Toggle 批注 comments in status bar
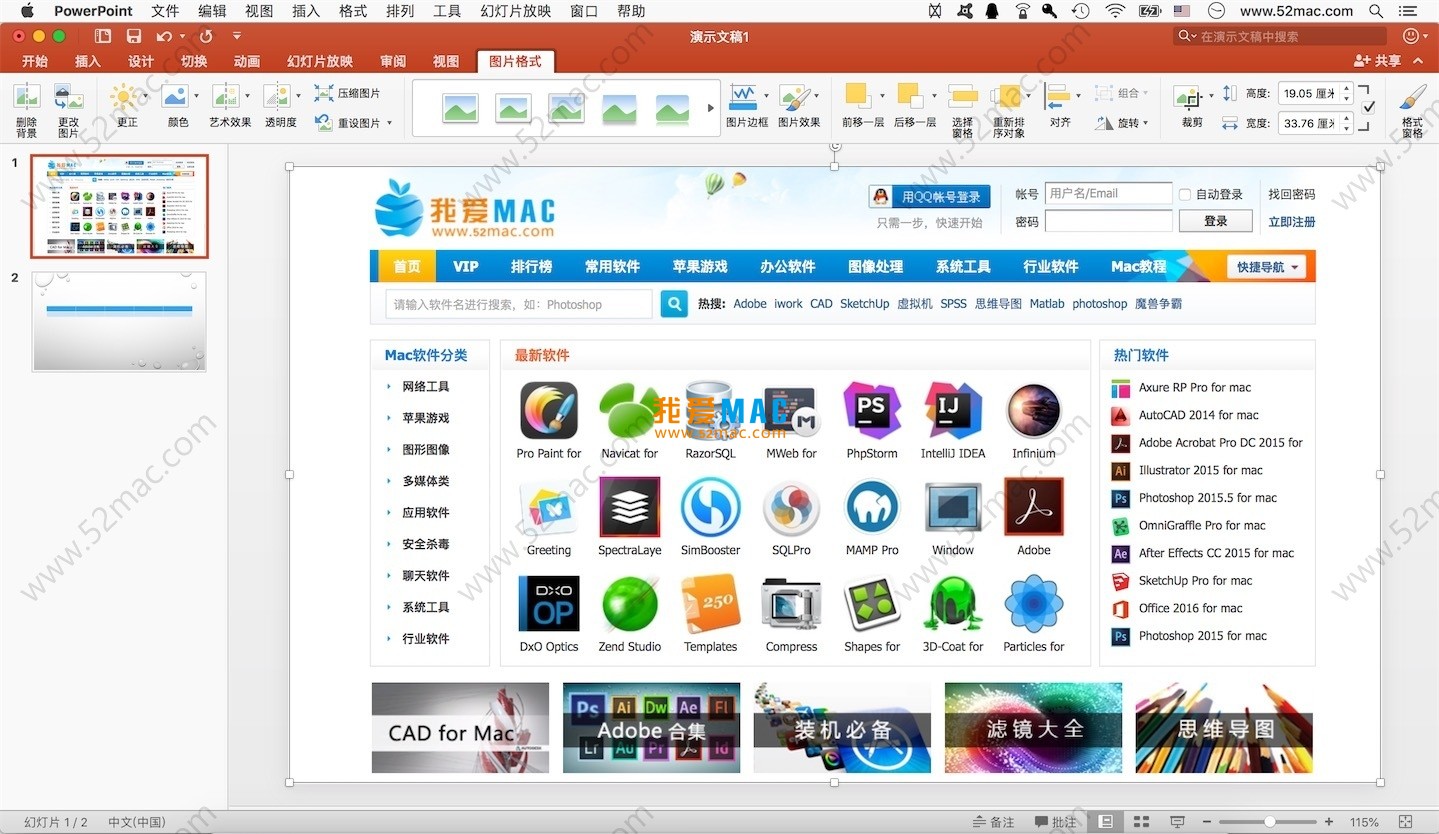This screenshot has height=834, width=1439. (x=1056, y=822)
